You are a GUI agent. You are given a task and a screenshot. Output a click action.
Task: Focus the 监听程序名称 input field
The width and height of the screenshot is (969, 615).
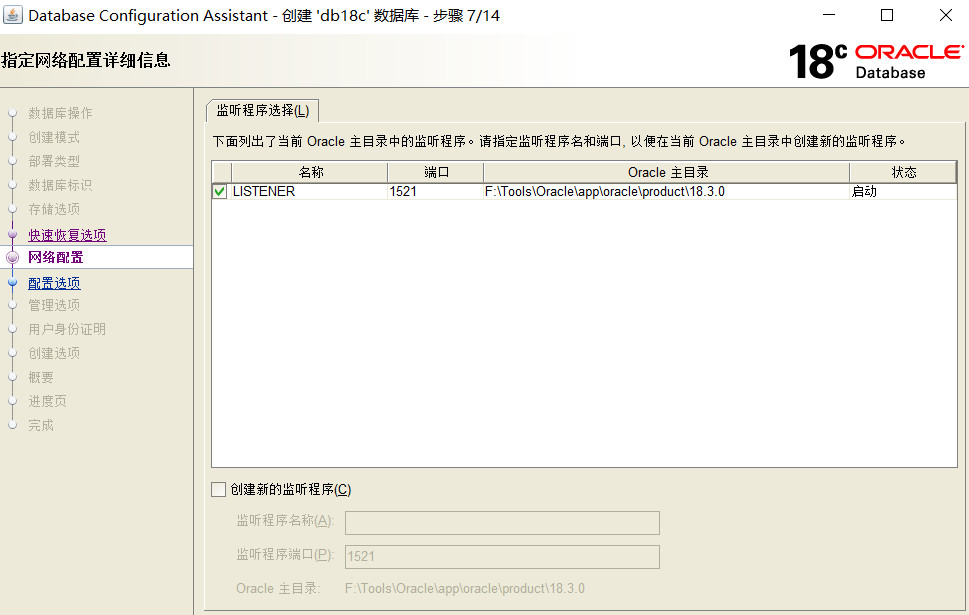(x=502, y=523)
